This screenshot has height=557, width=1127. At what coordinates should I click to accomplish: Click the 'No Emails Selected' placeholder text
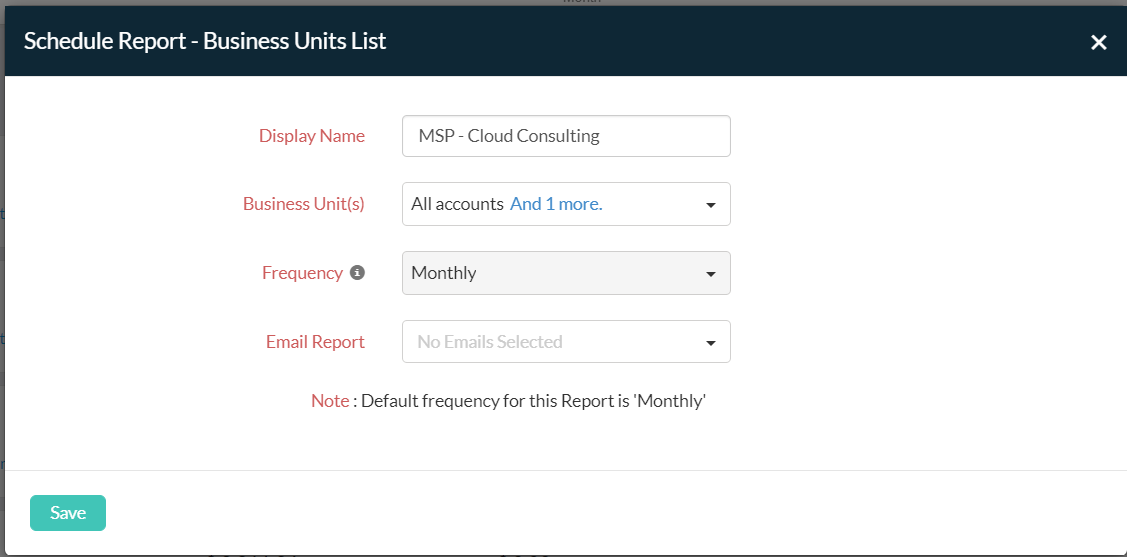pyautogui.click(x=489, y=342)
